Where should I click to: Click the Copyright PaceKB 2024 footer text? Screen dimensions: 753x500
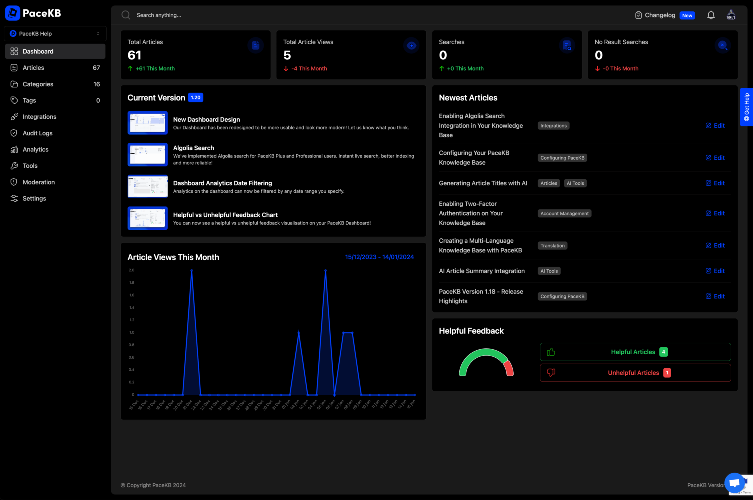point(153,485)
